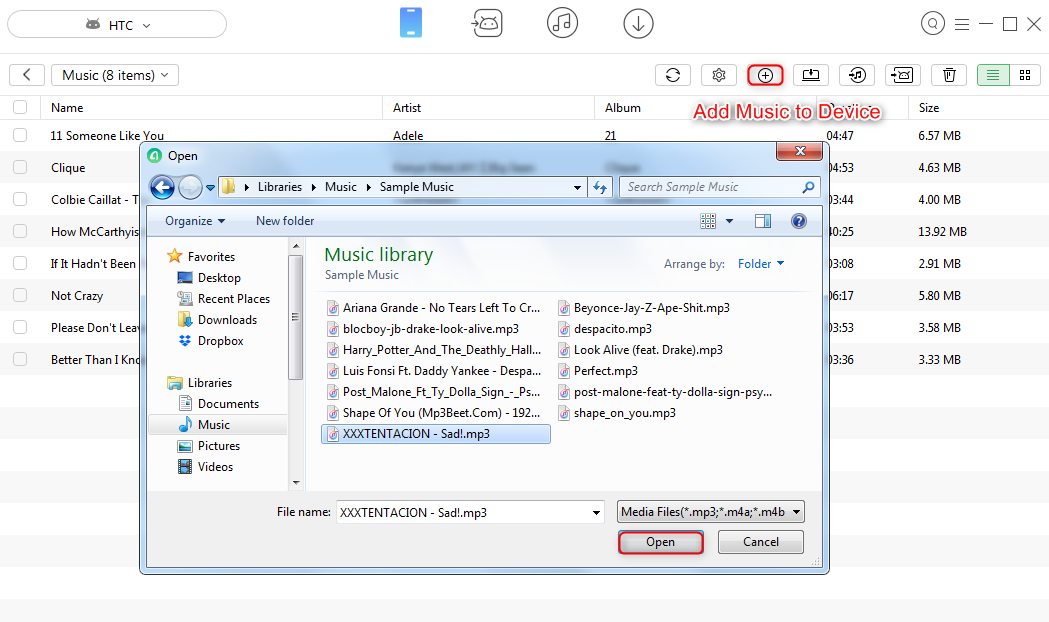Check the How McCarthyism song checkbox
This screenshot has height=622, width=1049.
click(20, 231)
